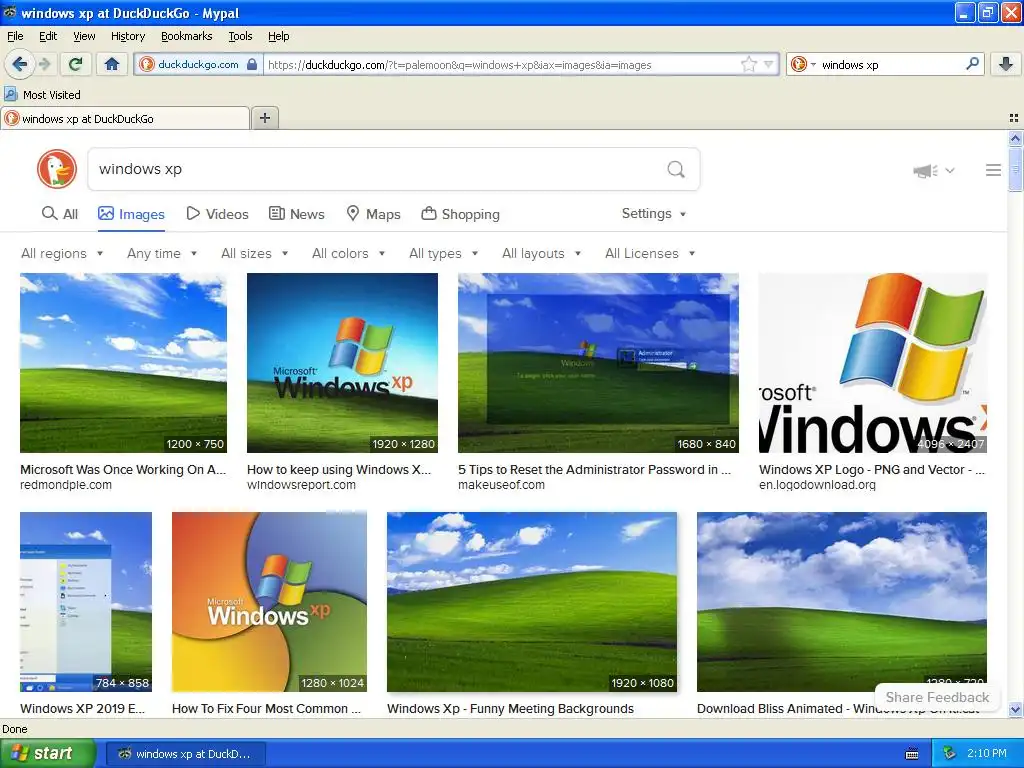
Task: Click the makeuseof.com source link
Action: click(501, 485)
